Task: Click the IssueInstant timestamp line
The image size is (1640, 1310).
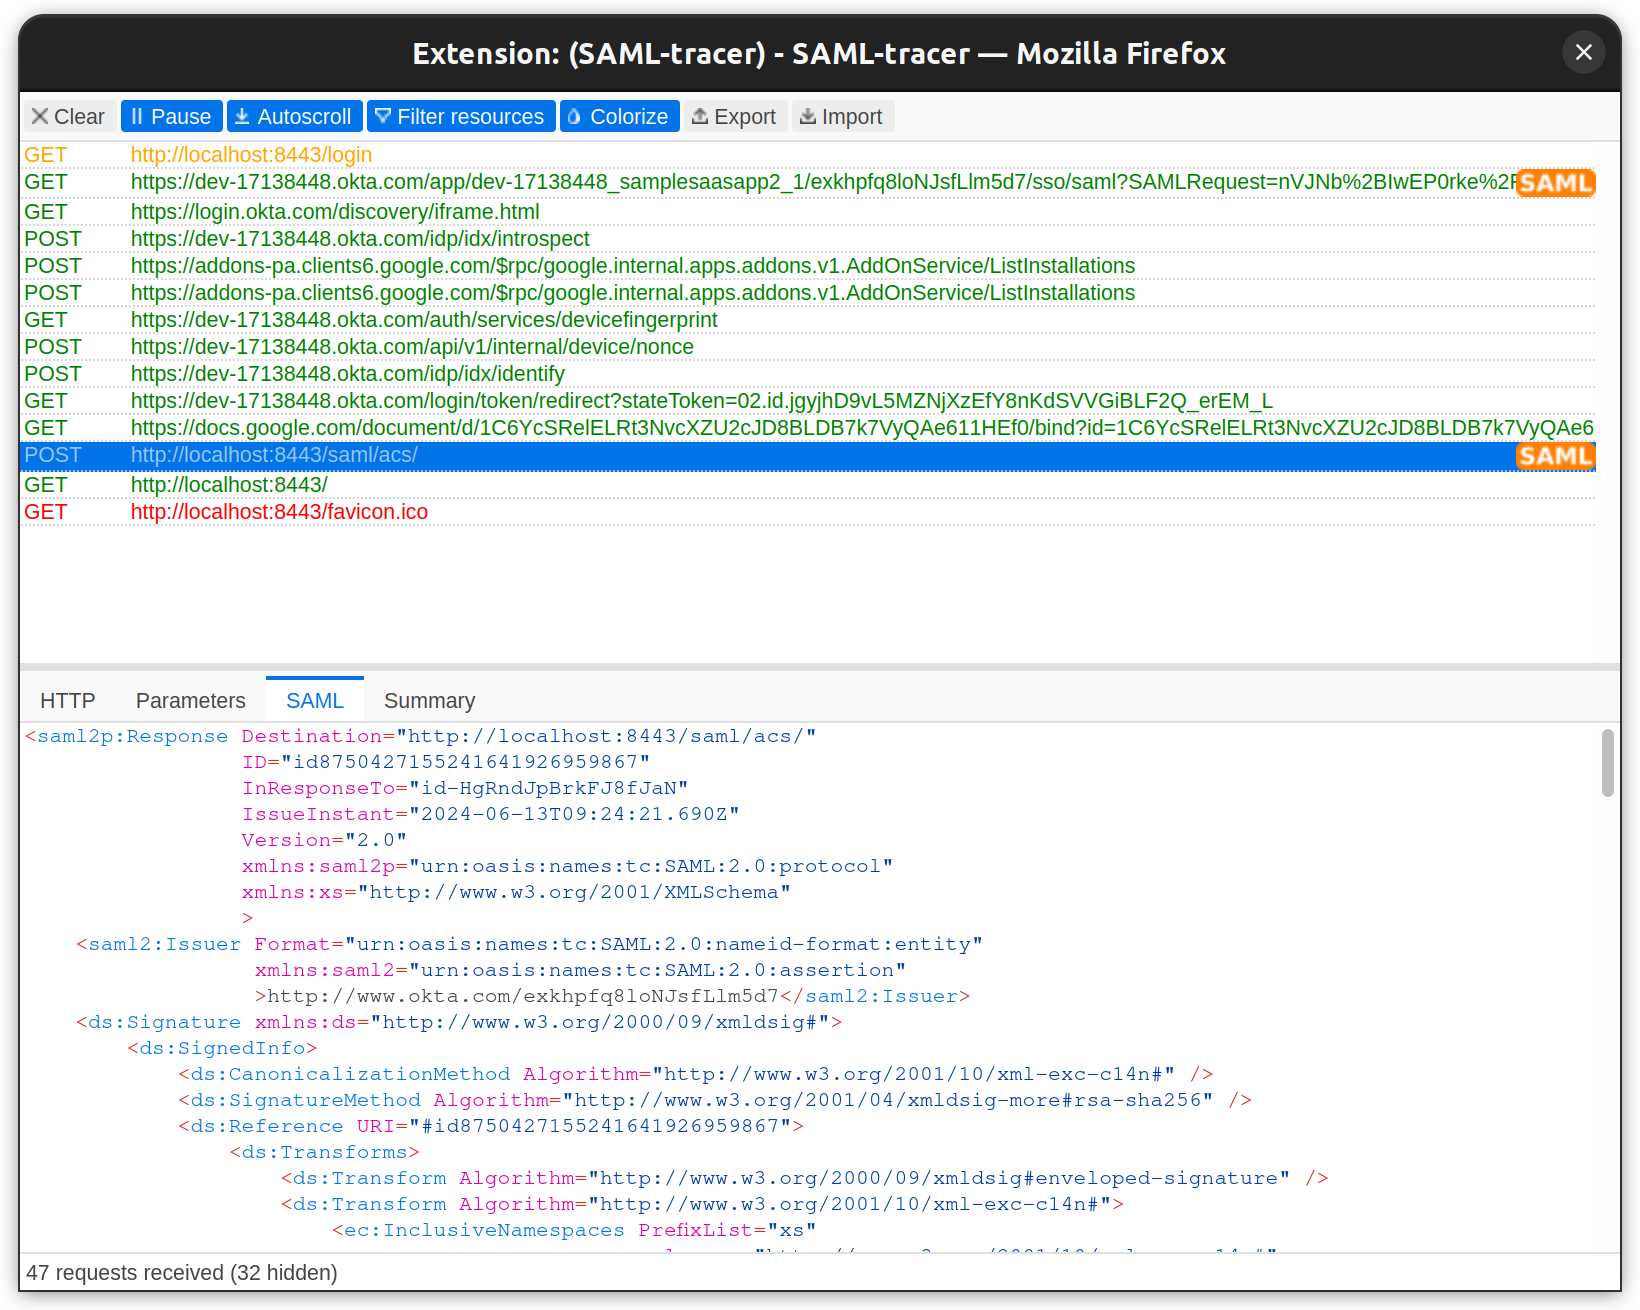Action: click(490, 814)
